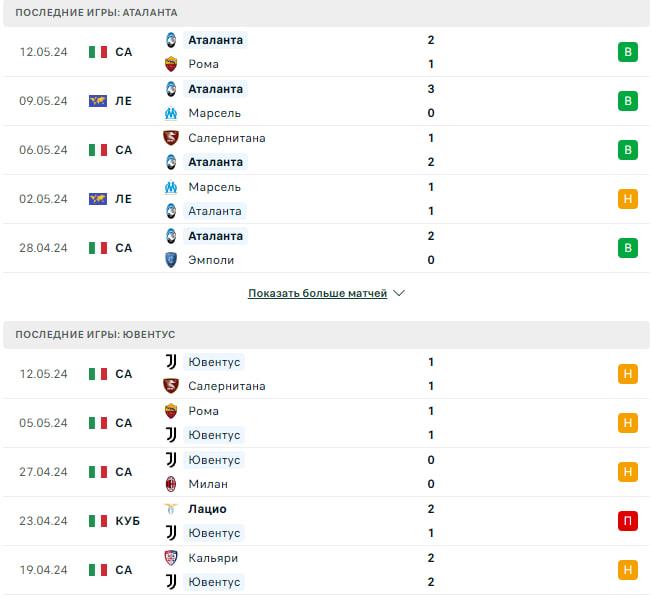Expand more matches via Показать больше матчей
This screenshot has width=651, height=599.
(317, 293)
